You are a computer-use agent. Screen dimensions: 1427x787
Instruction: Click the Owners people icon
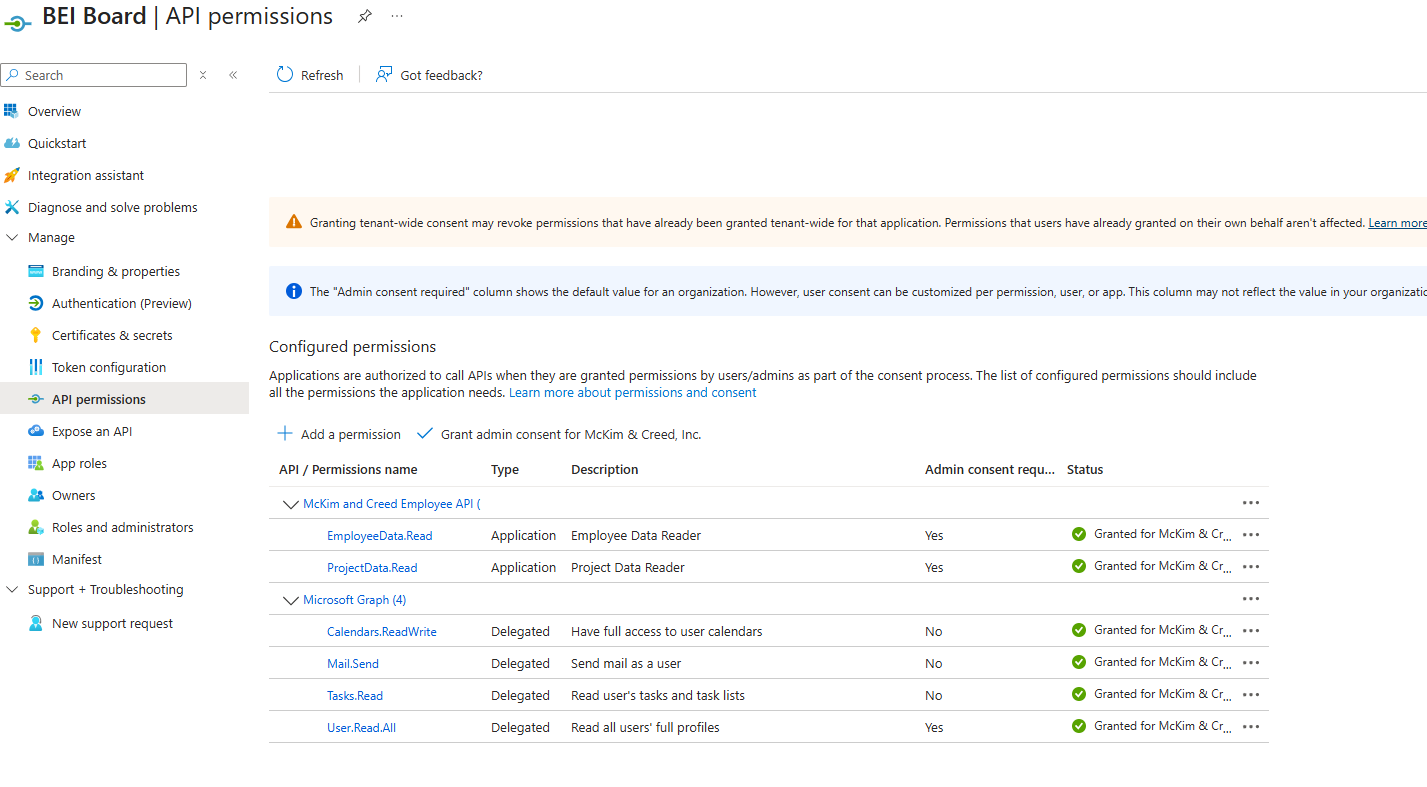36,495
